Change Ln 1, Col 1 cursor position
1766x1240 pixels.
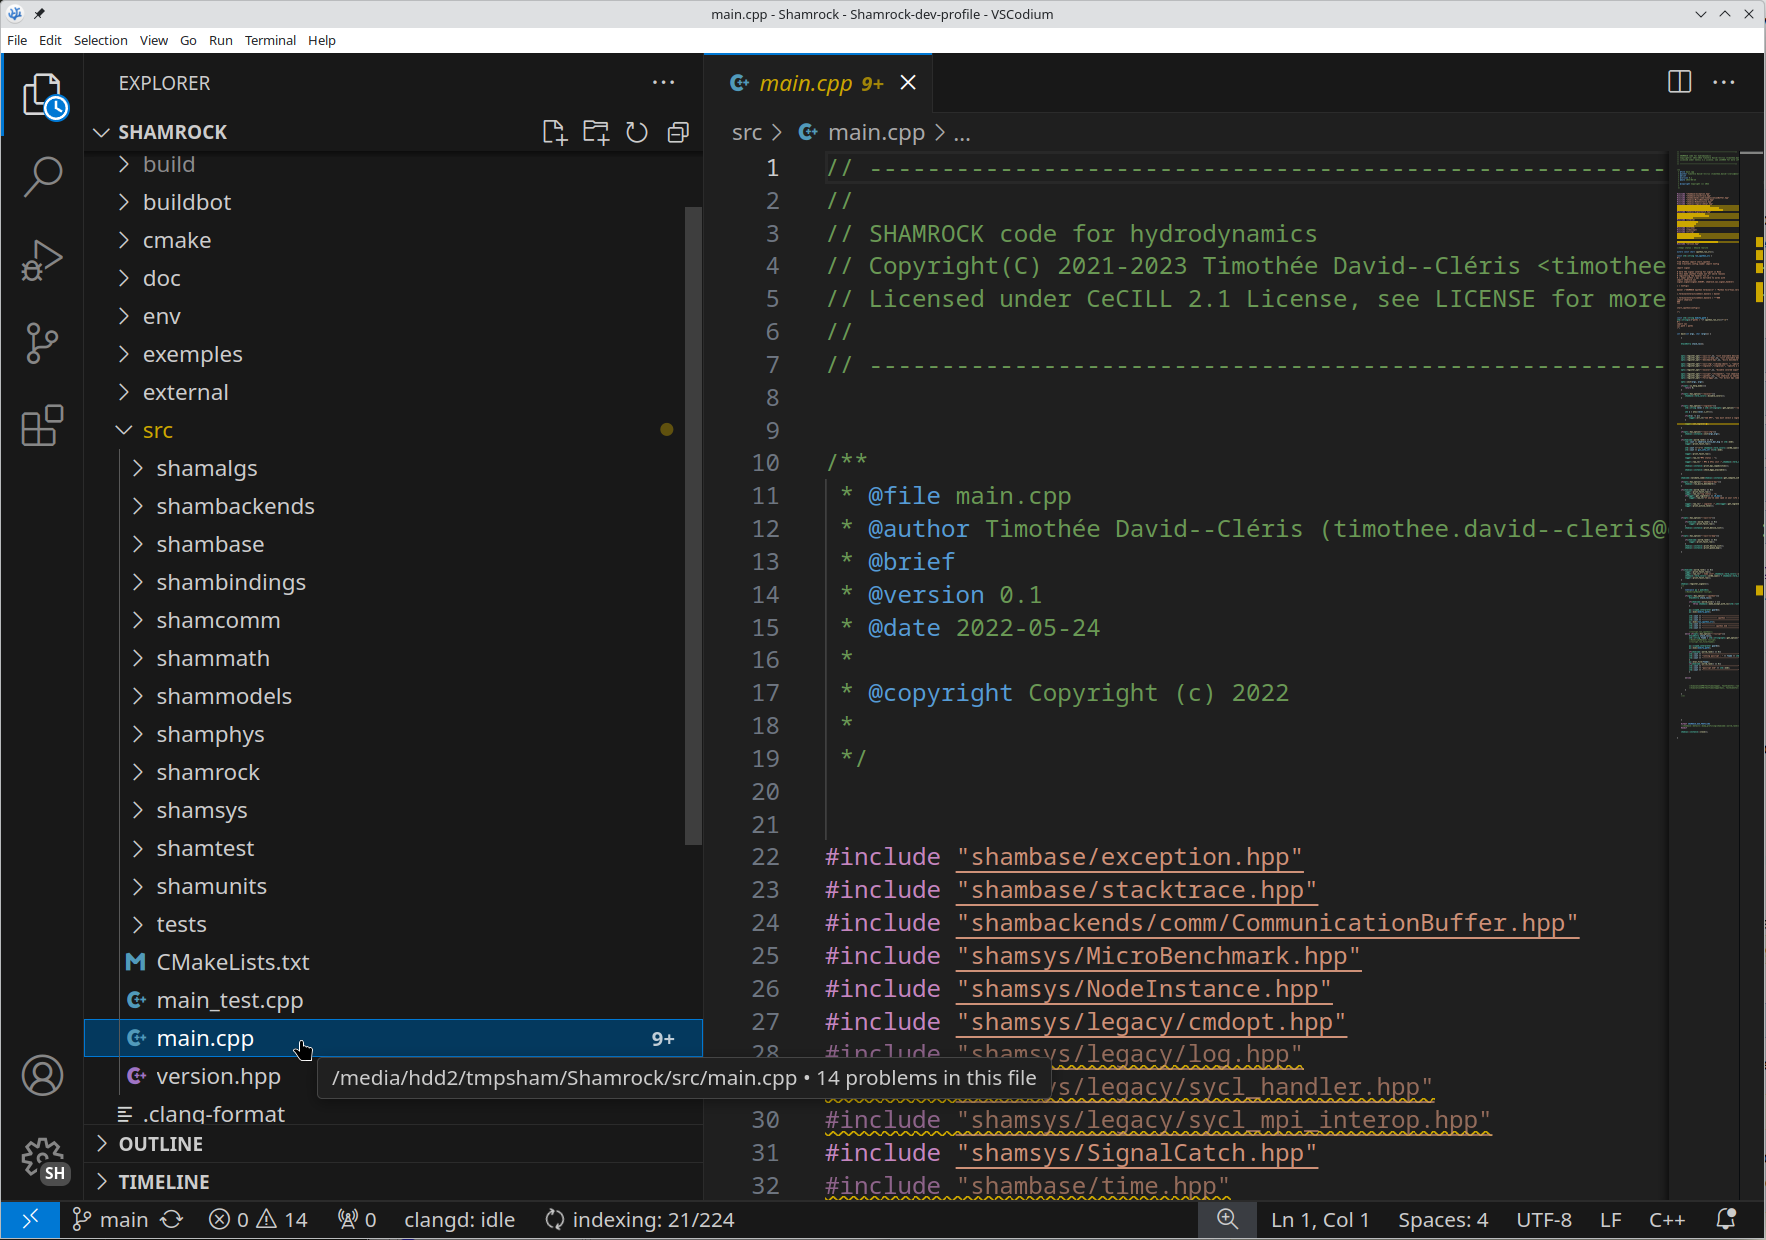tap(1320, 1220)
